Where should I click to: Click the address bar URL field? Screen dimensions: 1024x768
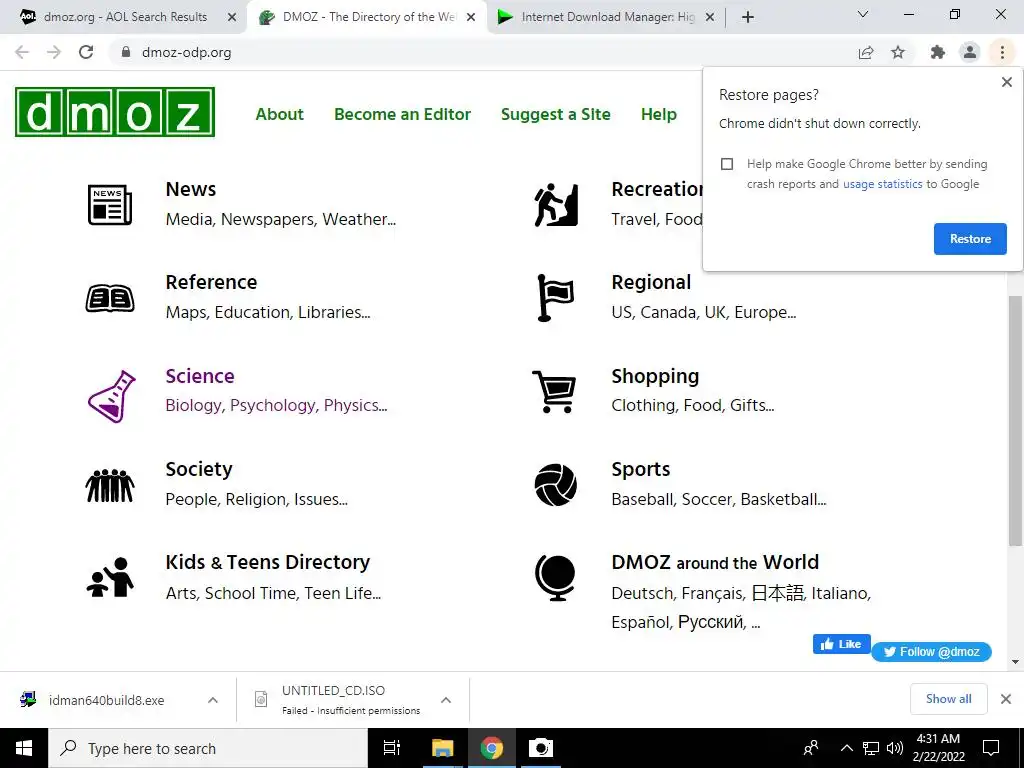[x=483, y=52]
